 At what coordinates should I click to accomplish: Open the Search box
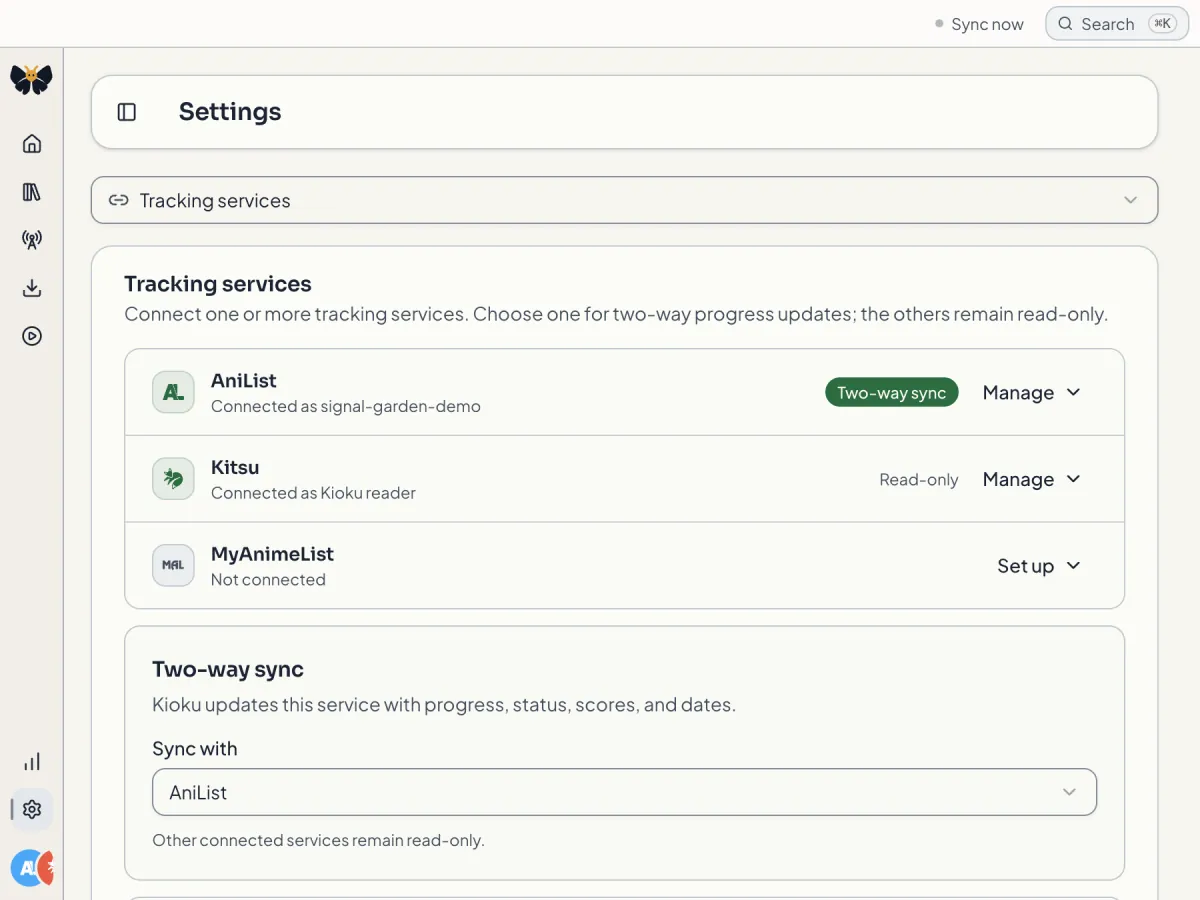pyautogui.click(x=1117, y=24)
